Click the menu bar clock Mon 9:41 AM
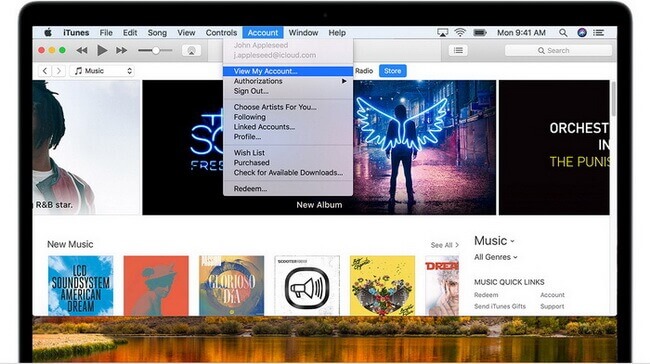The height and width of the screenshot is (364, 650). (x=521, y=32)
